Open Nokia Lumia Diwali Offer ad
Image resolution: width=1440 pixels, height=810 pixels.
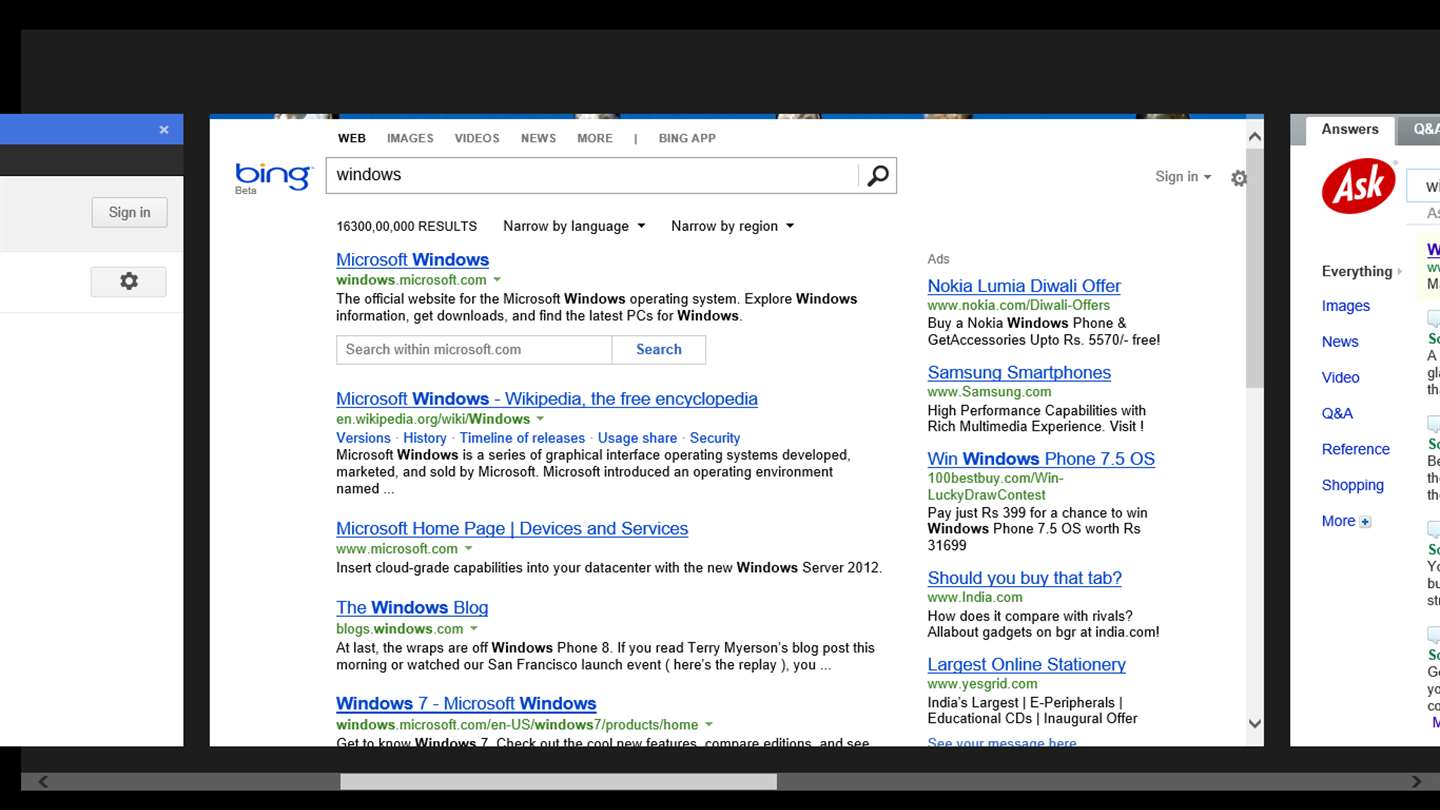[1024, 286]
